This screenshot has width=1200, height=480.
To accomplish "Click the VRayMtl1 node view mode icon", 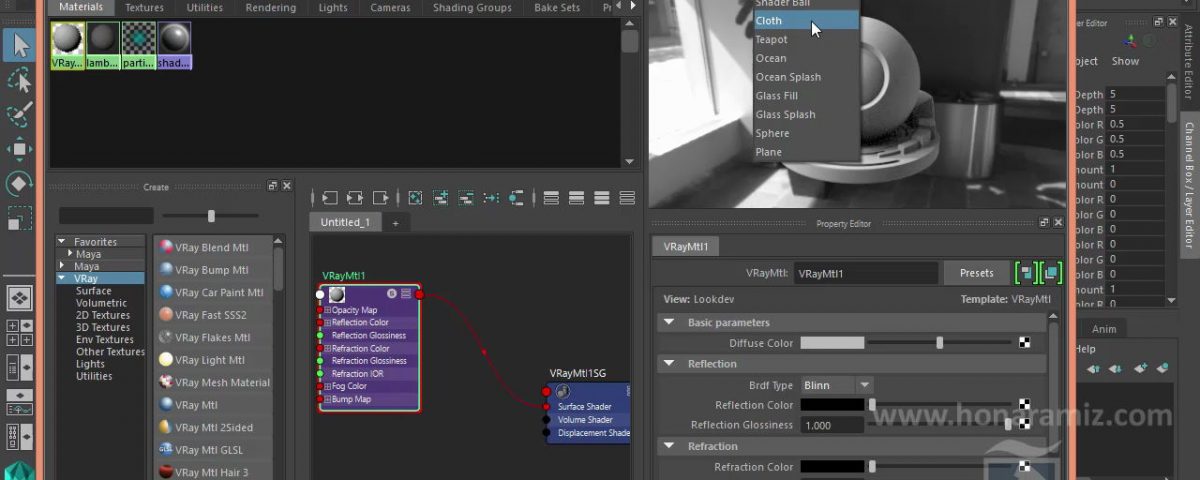I will [406, 294].
